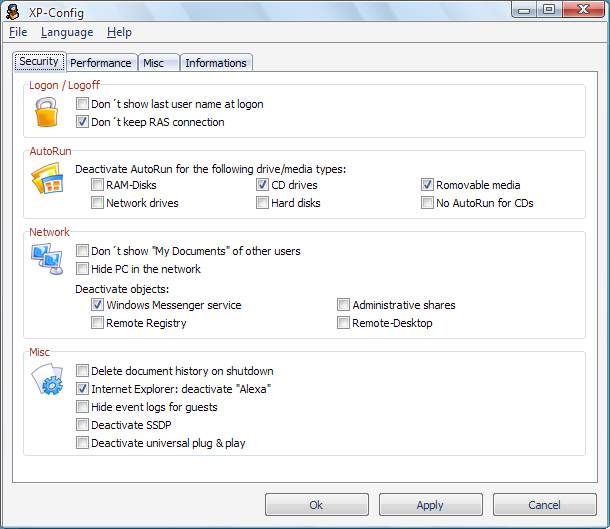Uncheck "Don't keep RAS connection"

click(x=83, y=122)
